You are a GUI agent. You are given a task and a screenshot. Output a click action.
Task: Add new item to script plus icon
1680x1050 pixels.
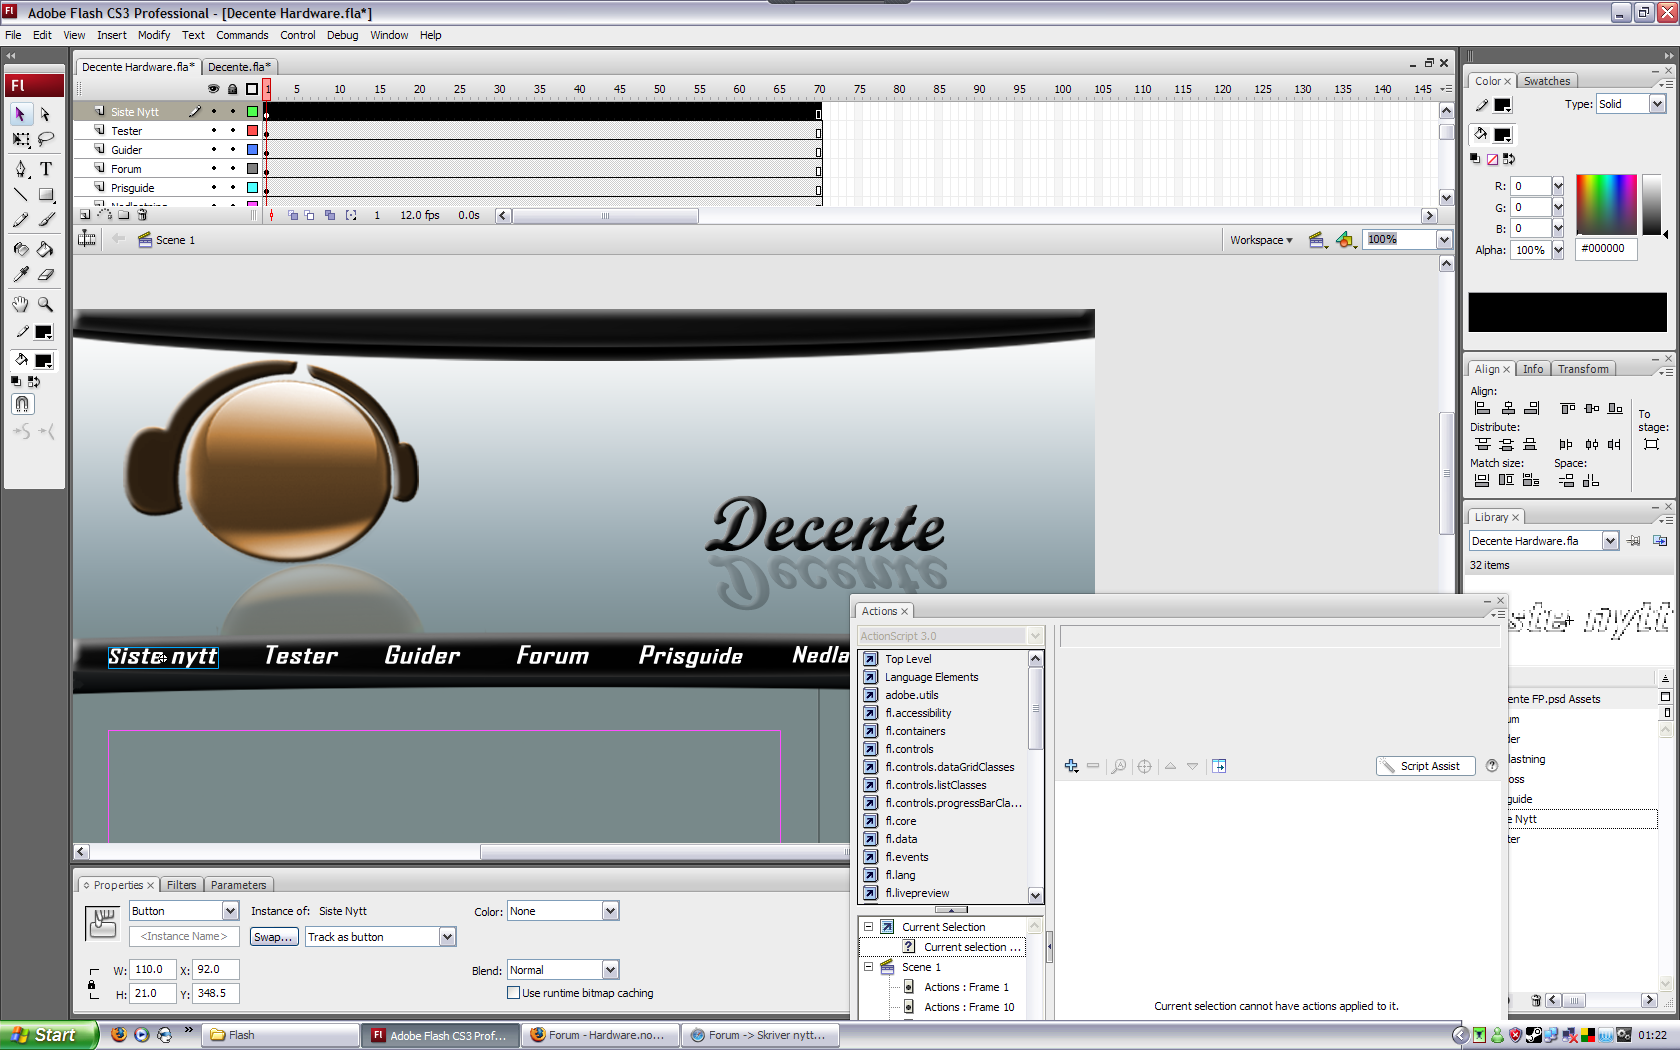click(x=1071, y=766)
